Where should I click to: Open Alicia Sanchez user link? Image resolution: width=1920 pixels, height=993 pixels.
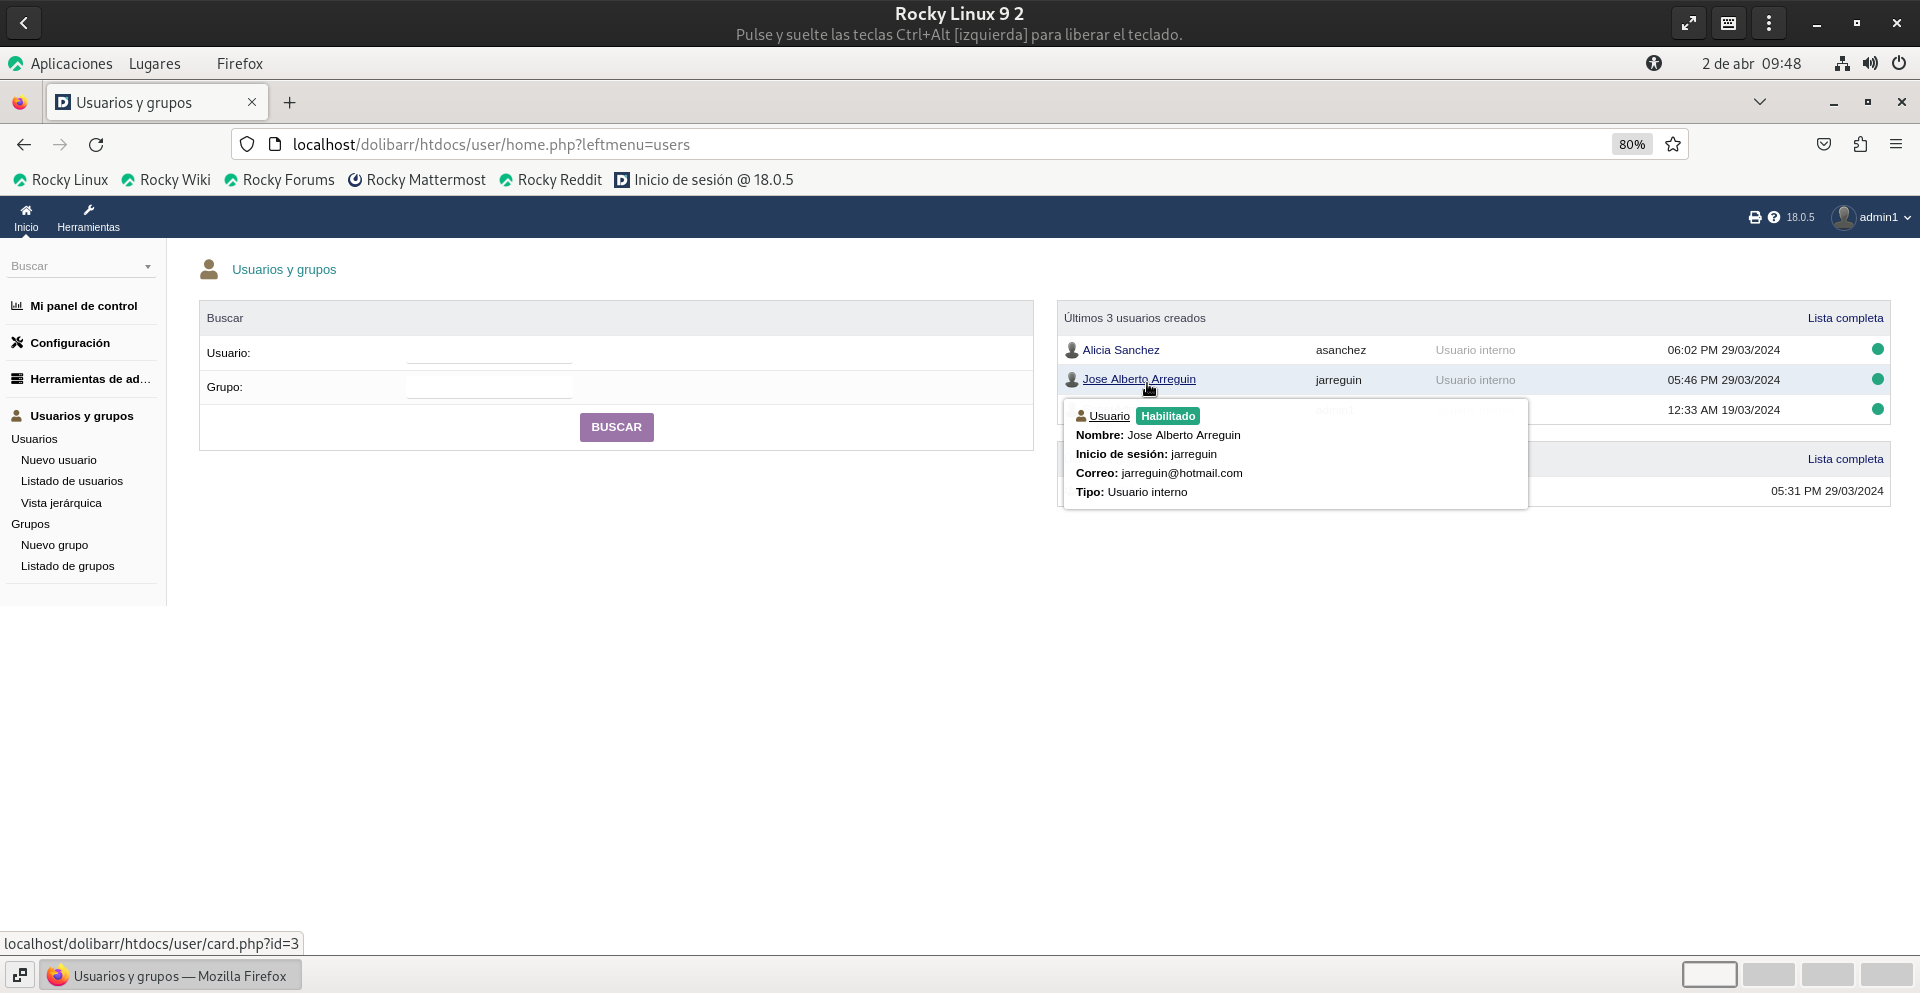pyautogui.click(x=1121, y=350)
